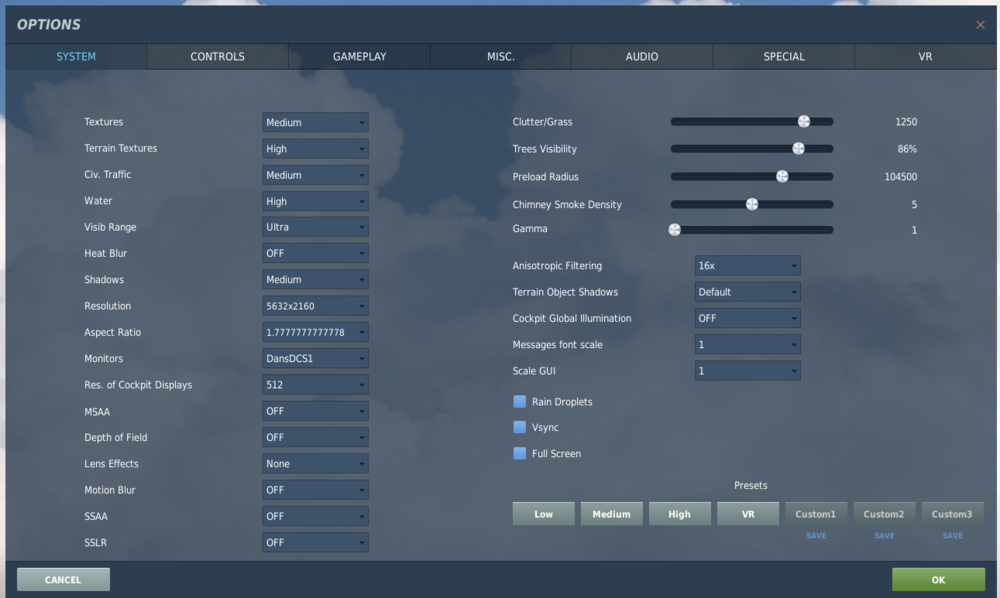Expand the Lens Effects dropdown
1000x598 pixels.
pos(315,463)
